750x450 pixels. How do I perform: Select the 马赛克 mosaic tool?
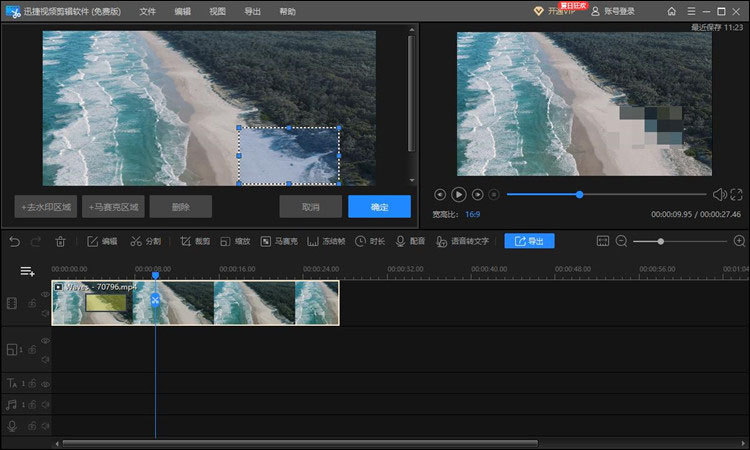(x=279, y=241)
